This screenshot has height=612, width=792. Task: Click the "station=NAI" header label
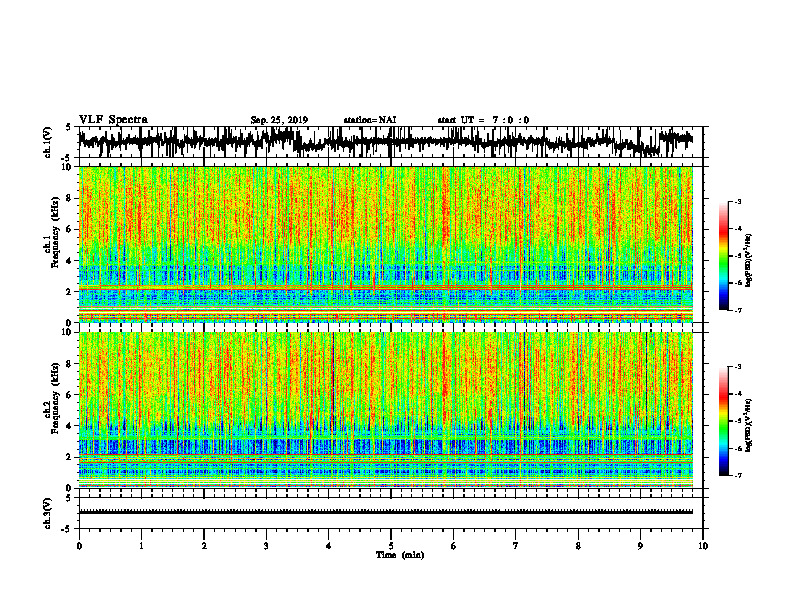click(x=370, y=120)
